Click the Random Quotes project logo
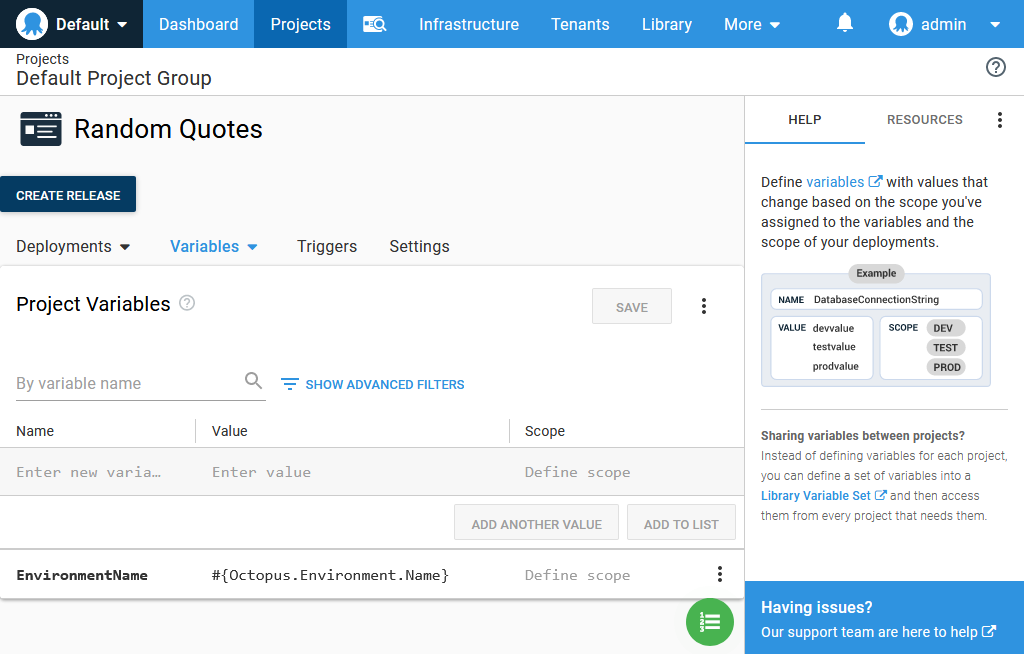Image resolution: width=1024 pixels, height=654 pixels. [40, 129]
